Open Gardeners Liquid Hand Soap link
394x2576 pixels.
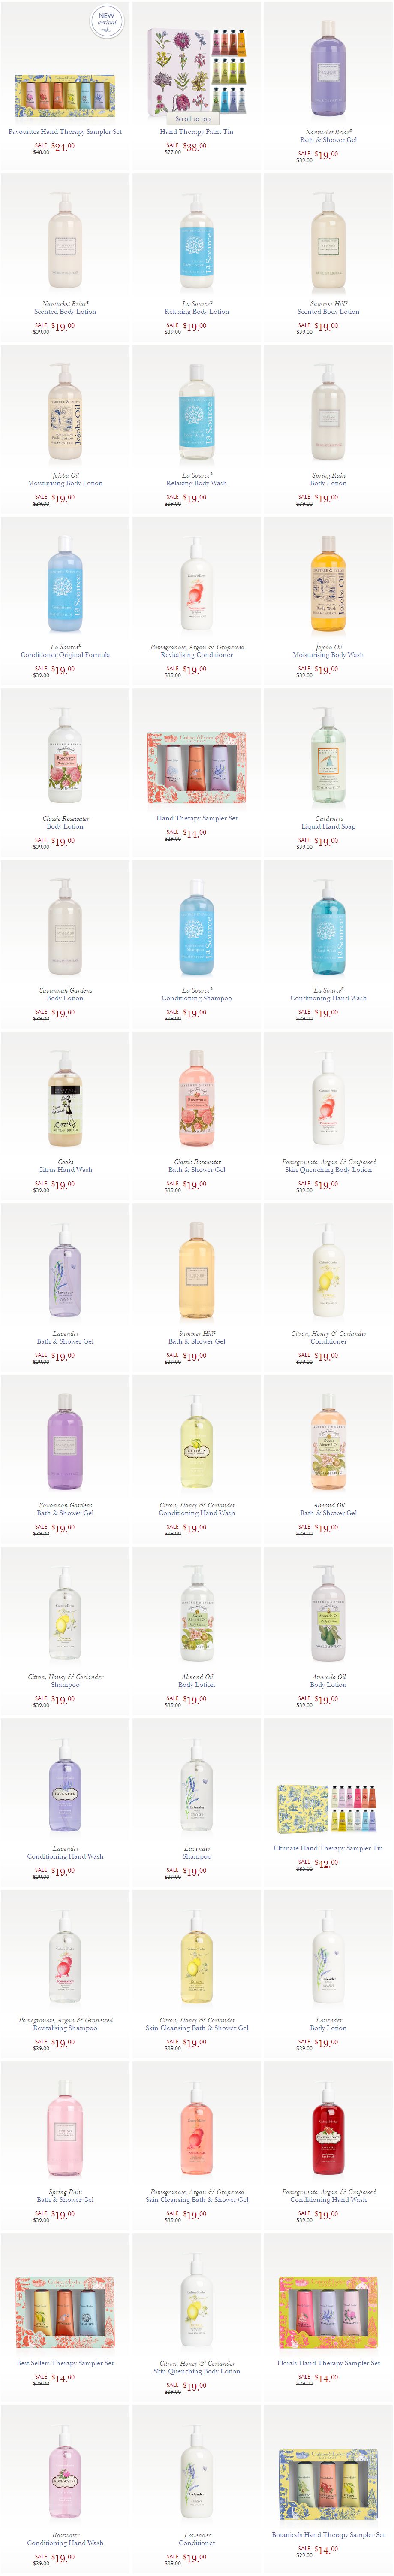pos(328,822)
